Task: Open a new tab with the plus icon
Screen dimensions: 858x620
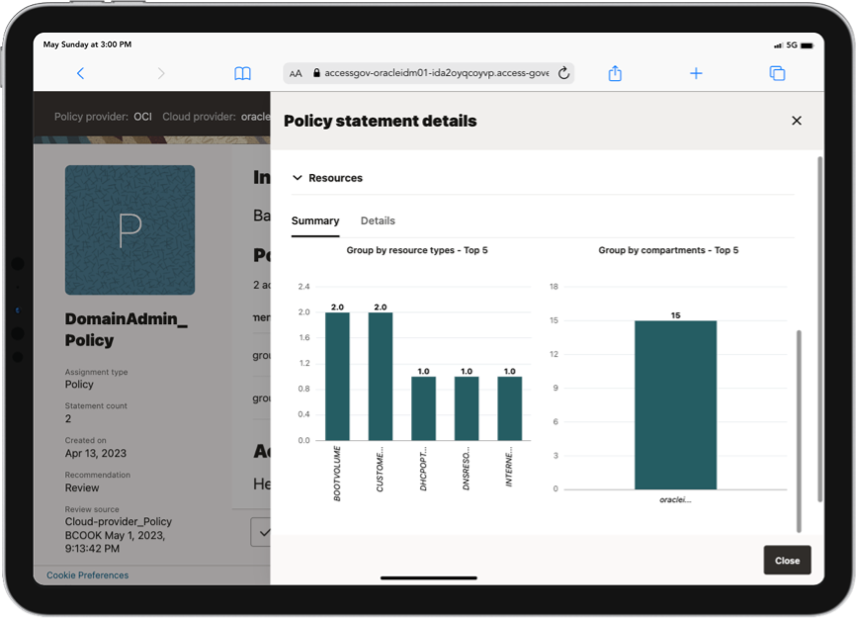Action: [696, 73]
